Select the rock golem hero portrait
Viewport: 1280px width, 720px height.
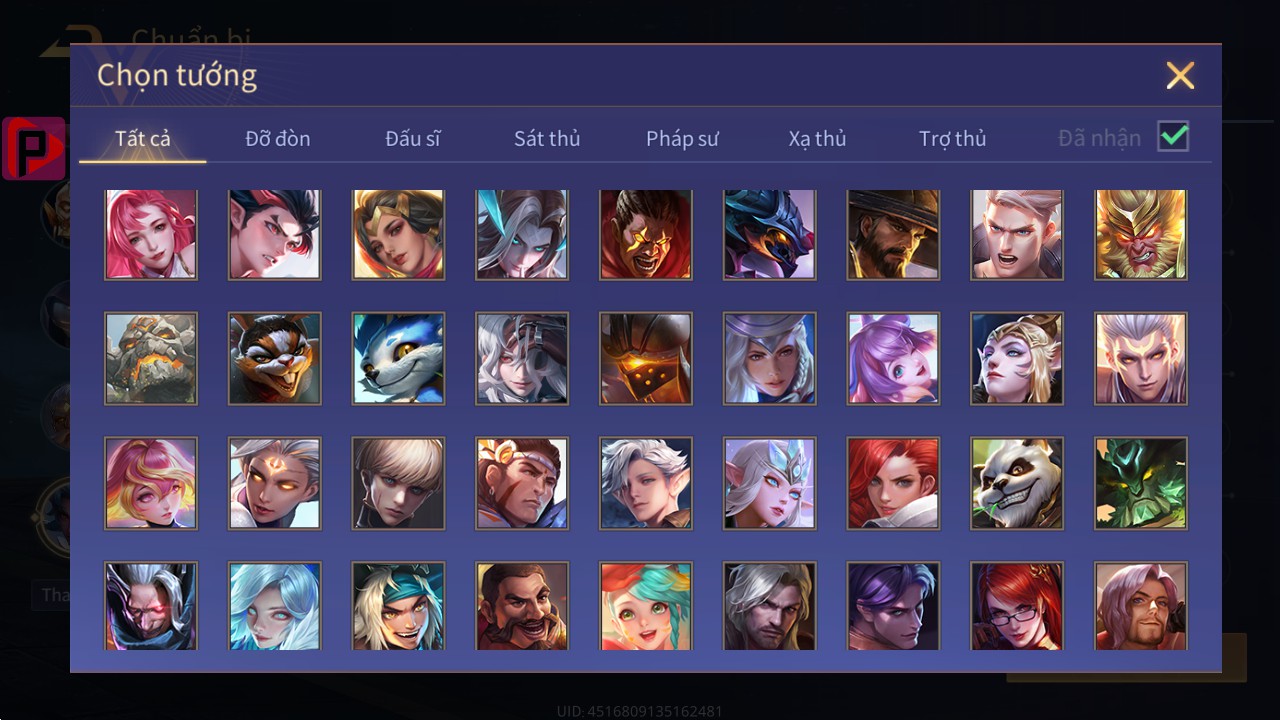pyautogui.click(x=151, y=358)
